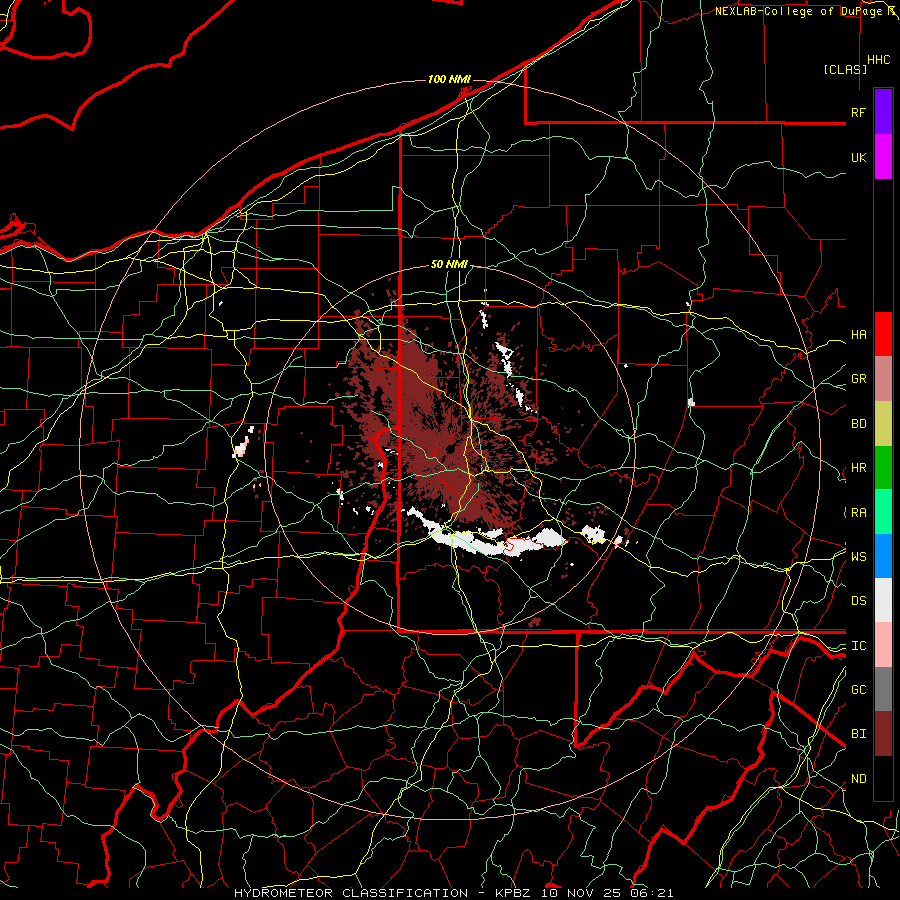900x900 pixels.
Task: Click the RF purple legend swatch
Action: point(883,112)
